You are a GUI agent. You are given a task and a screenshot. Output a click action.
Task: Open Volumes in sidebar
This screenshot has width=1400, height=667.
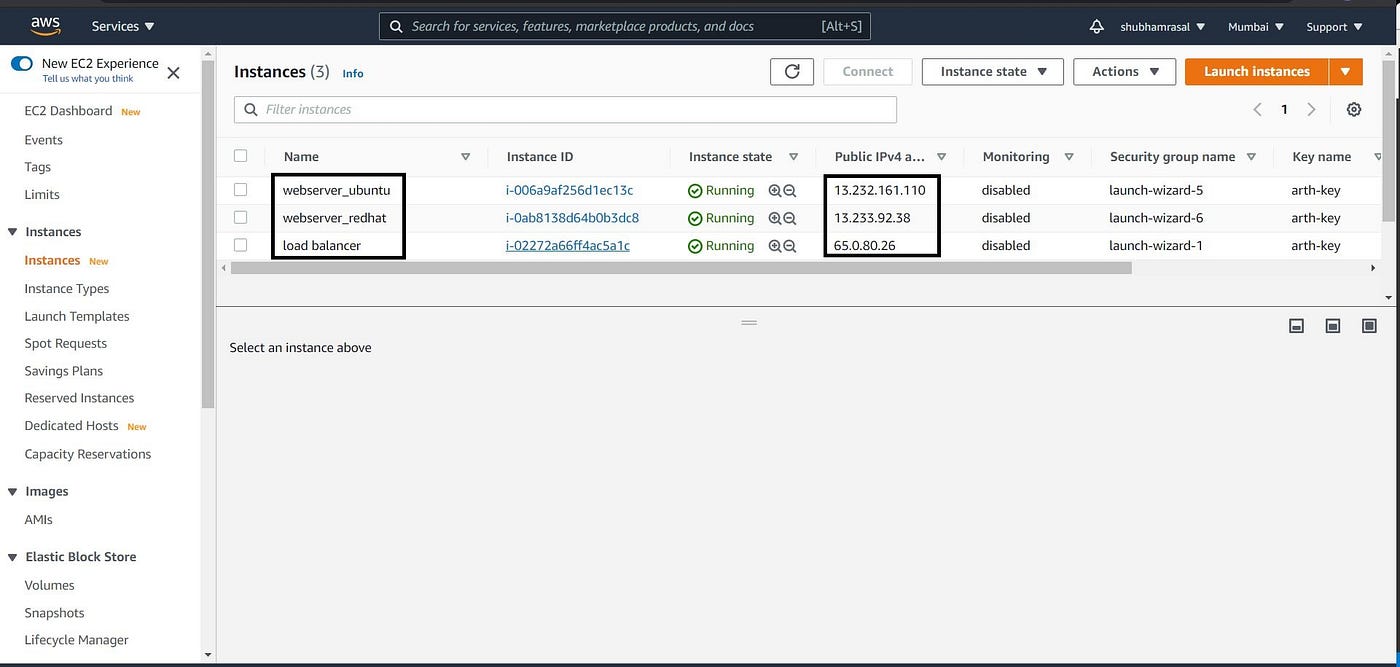click(x=49, y=585)
